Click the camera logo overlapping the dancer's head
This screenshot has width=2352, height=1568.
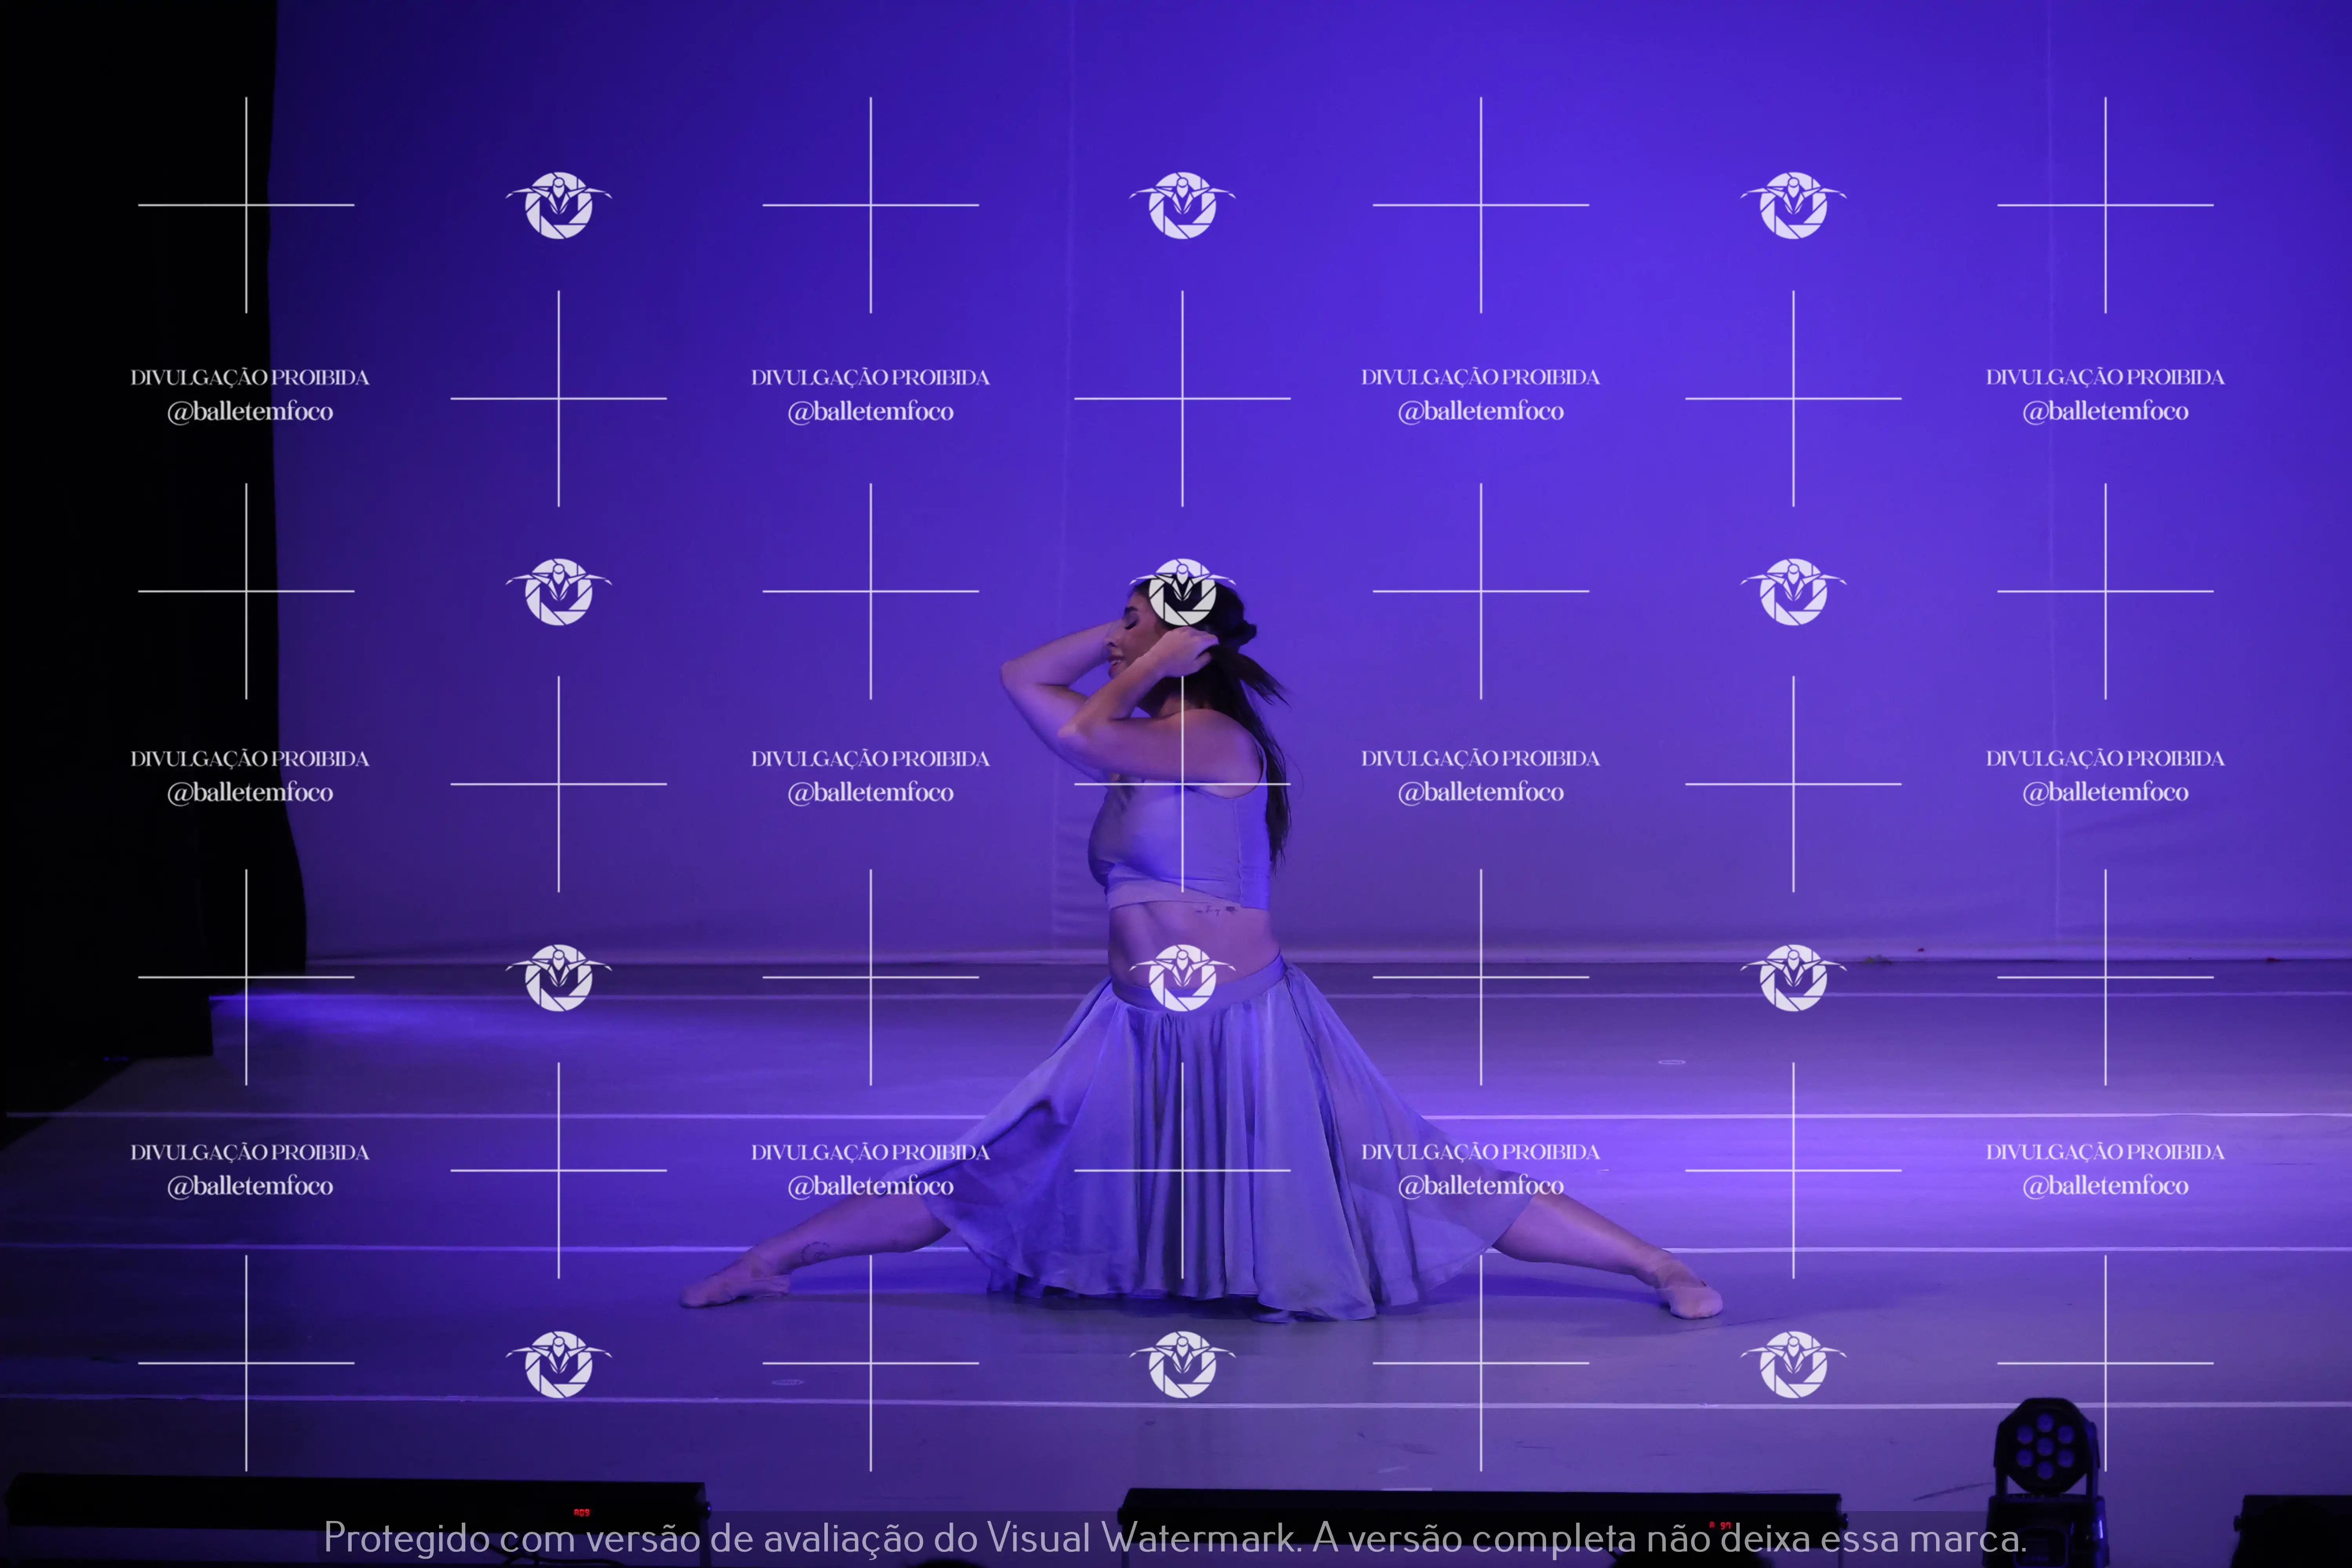[1182, 592]
